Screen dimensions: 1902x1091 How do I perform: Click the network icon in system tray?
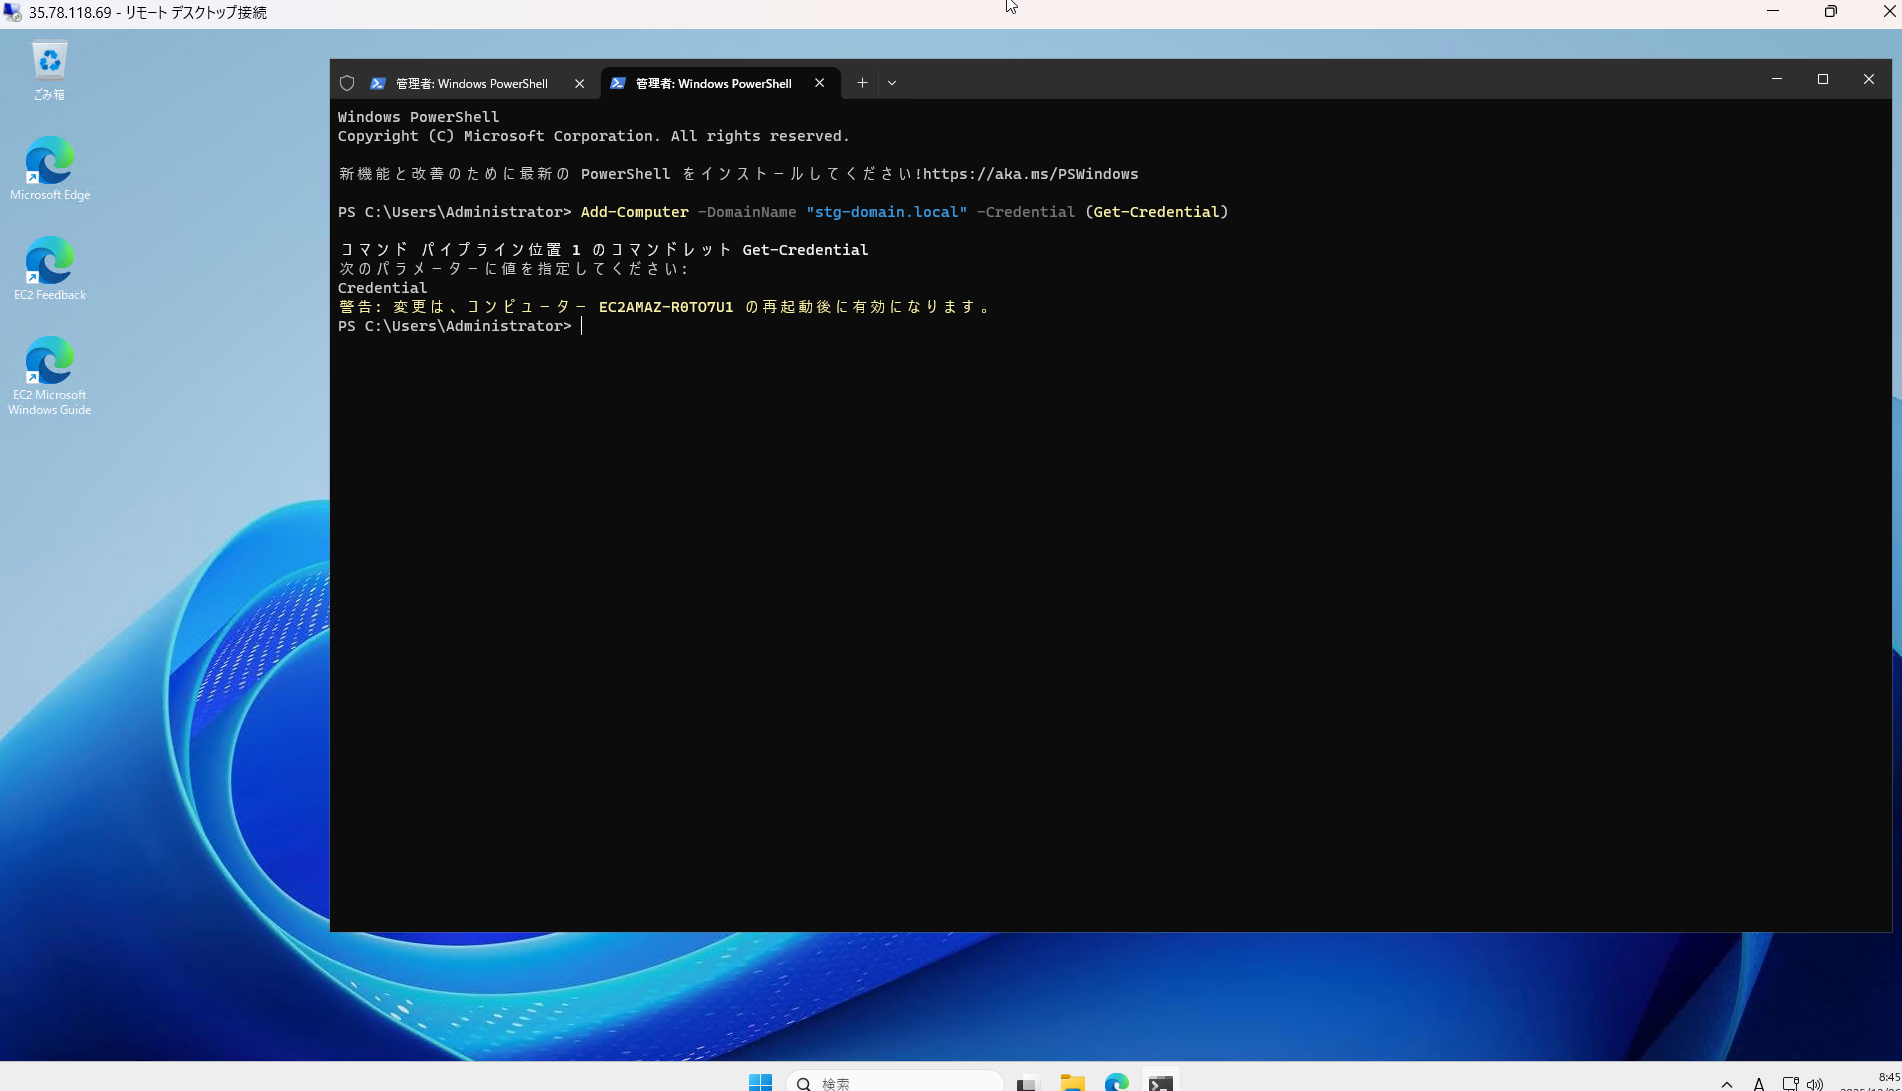point(1790,1082)
